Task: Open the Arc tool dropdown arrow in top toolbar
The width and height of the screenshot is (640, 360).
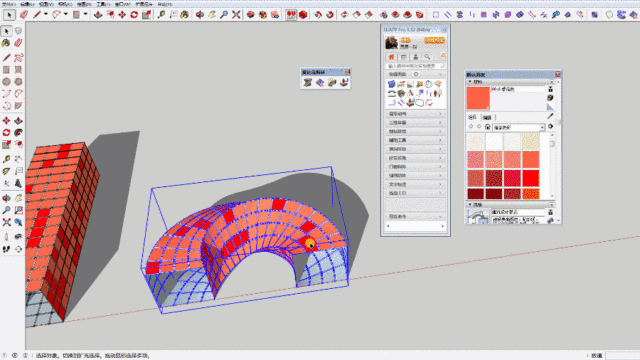Action: pos(66,14)
